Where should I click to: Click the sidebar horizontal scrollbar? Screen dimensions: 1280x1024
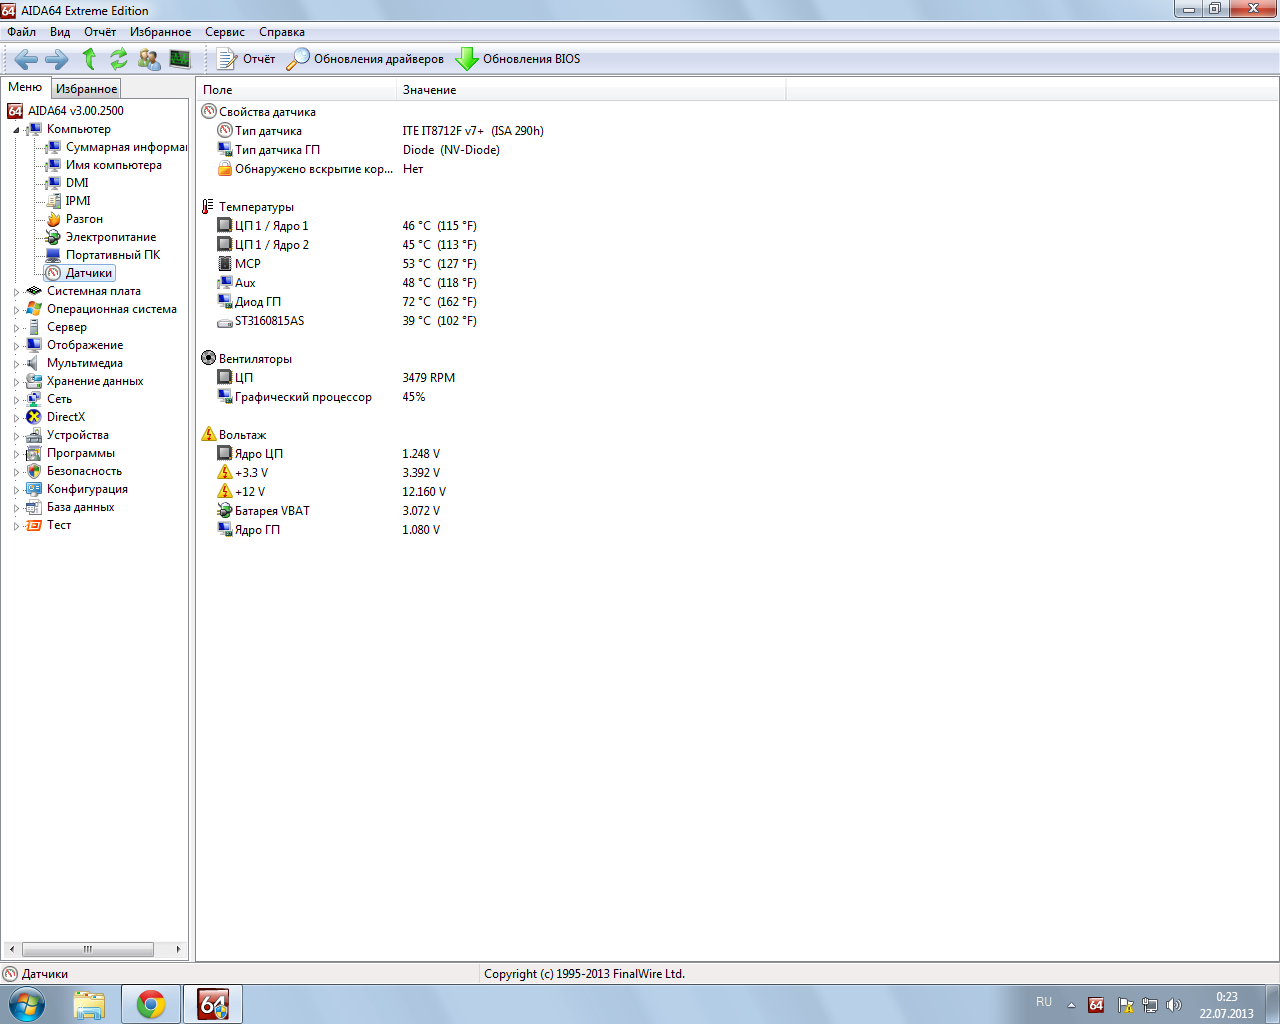pos(88,949)
